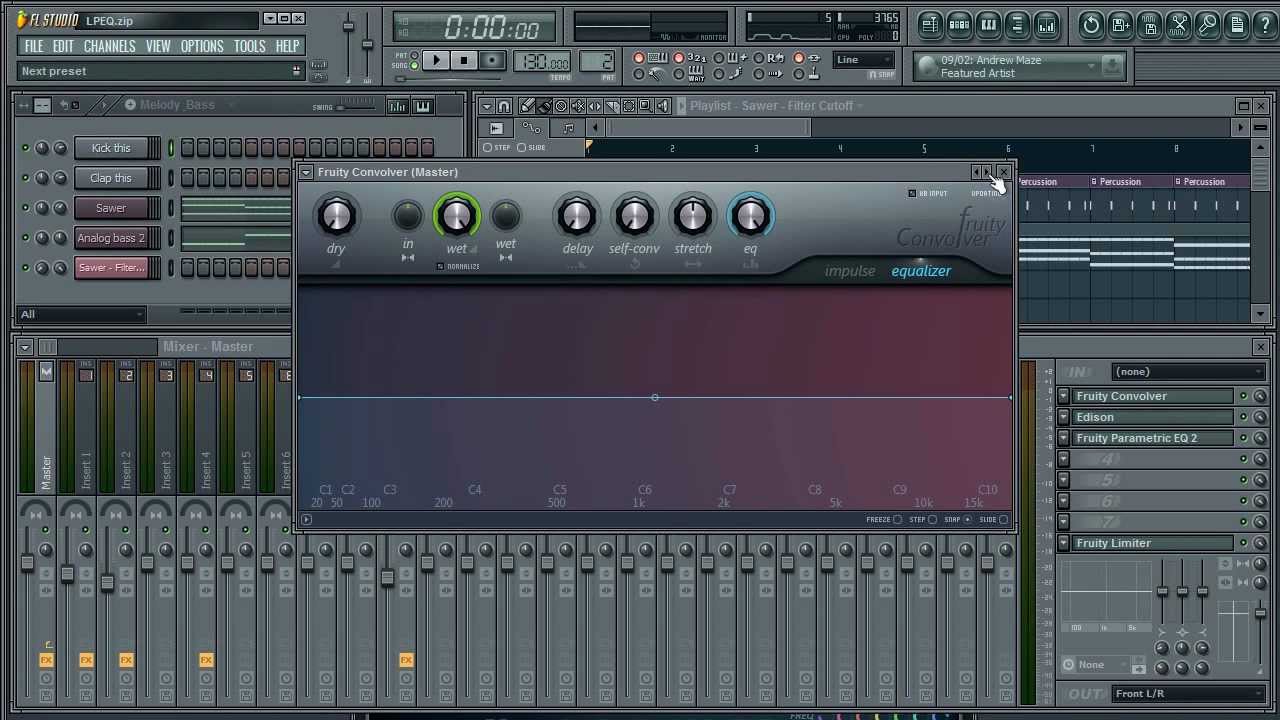The image size is (1280, 720).
Task: Disable the Fruity Limiter slot via its green LED
Action: click(x=1243, y=543)
